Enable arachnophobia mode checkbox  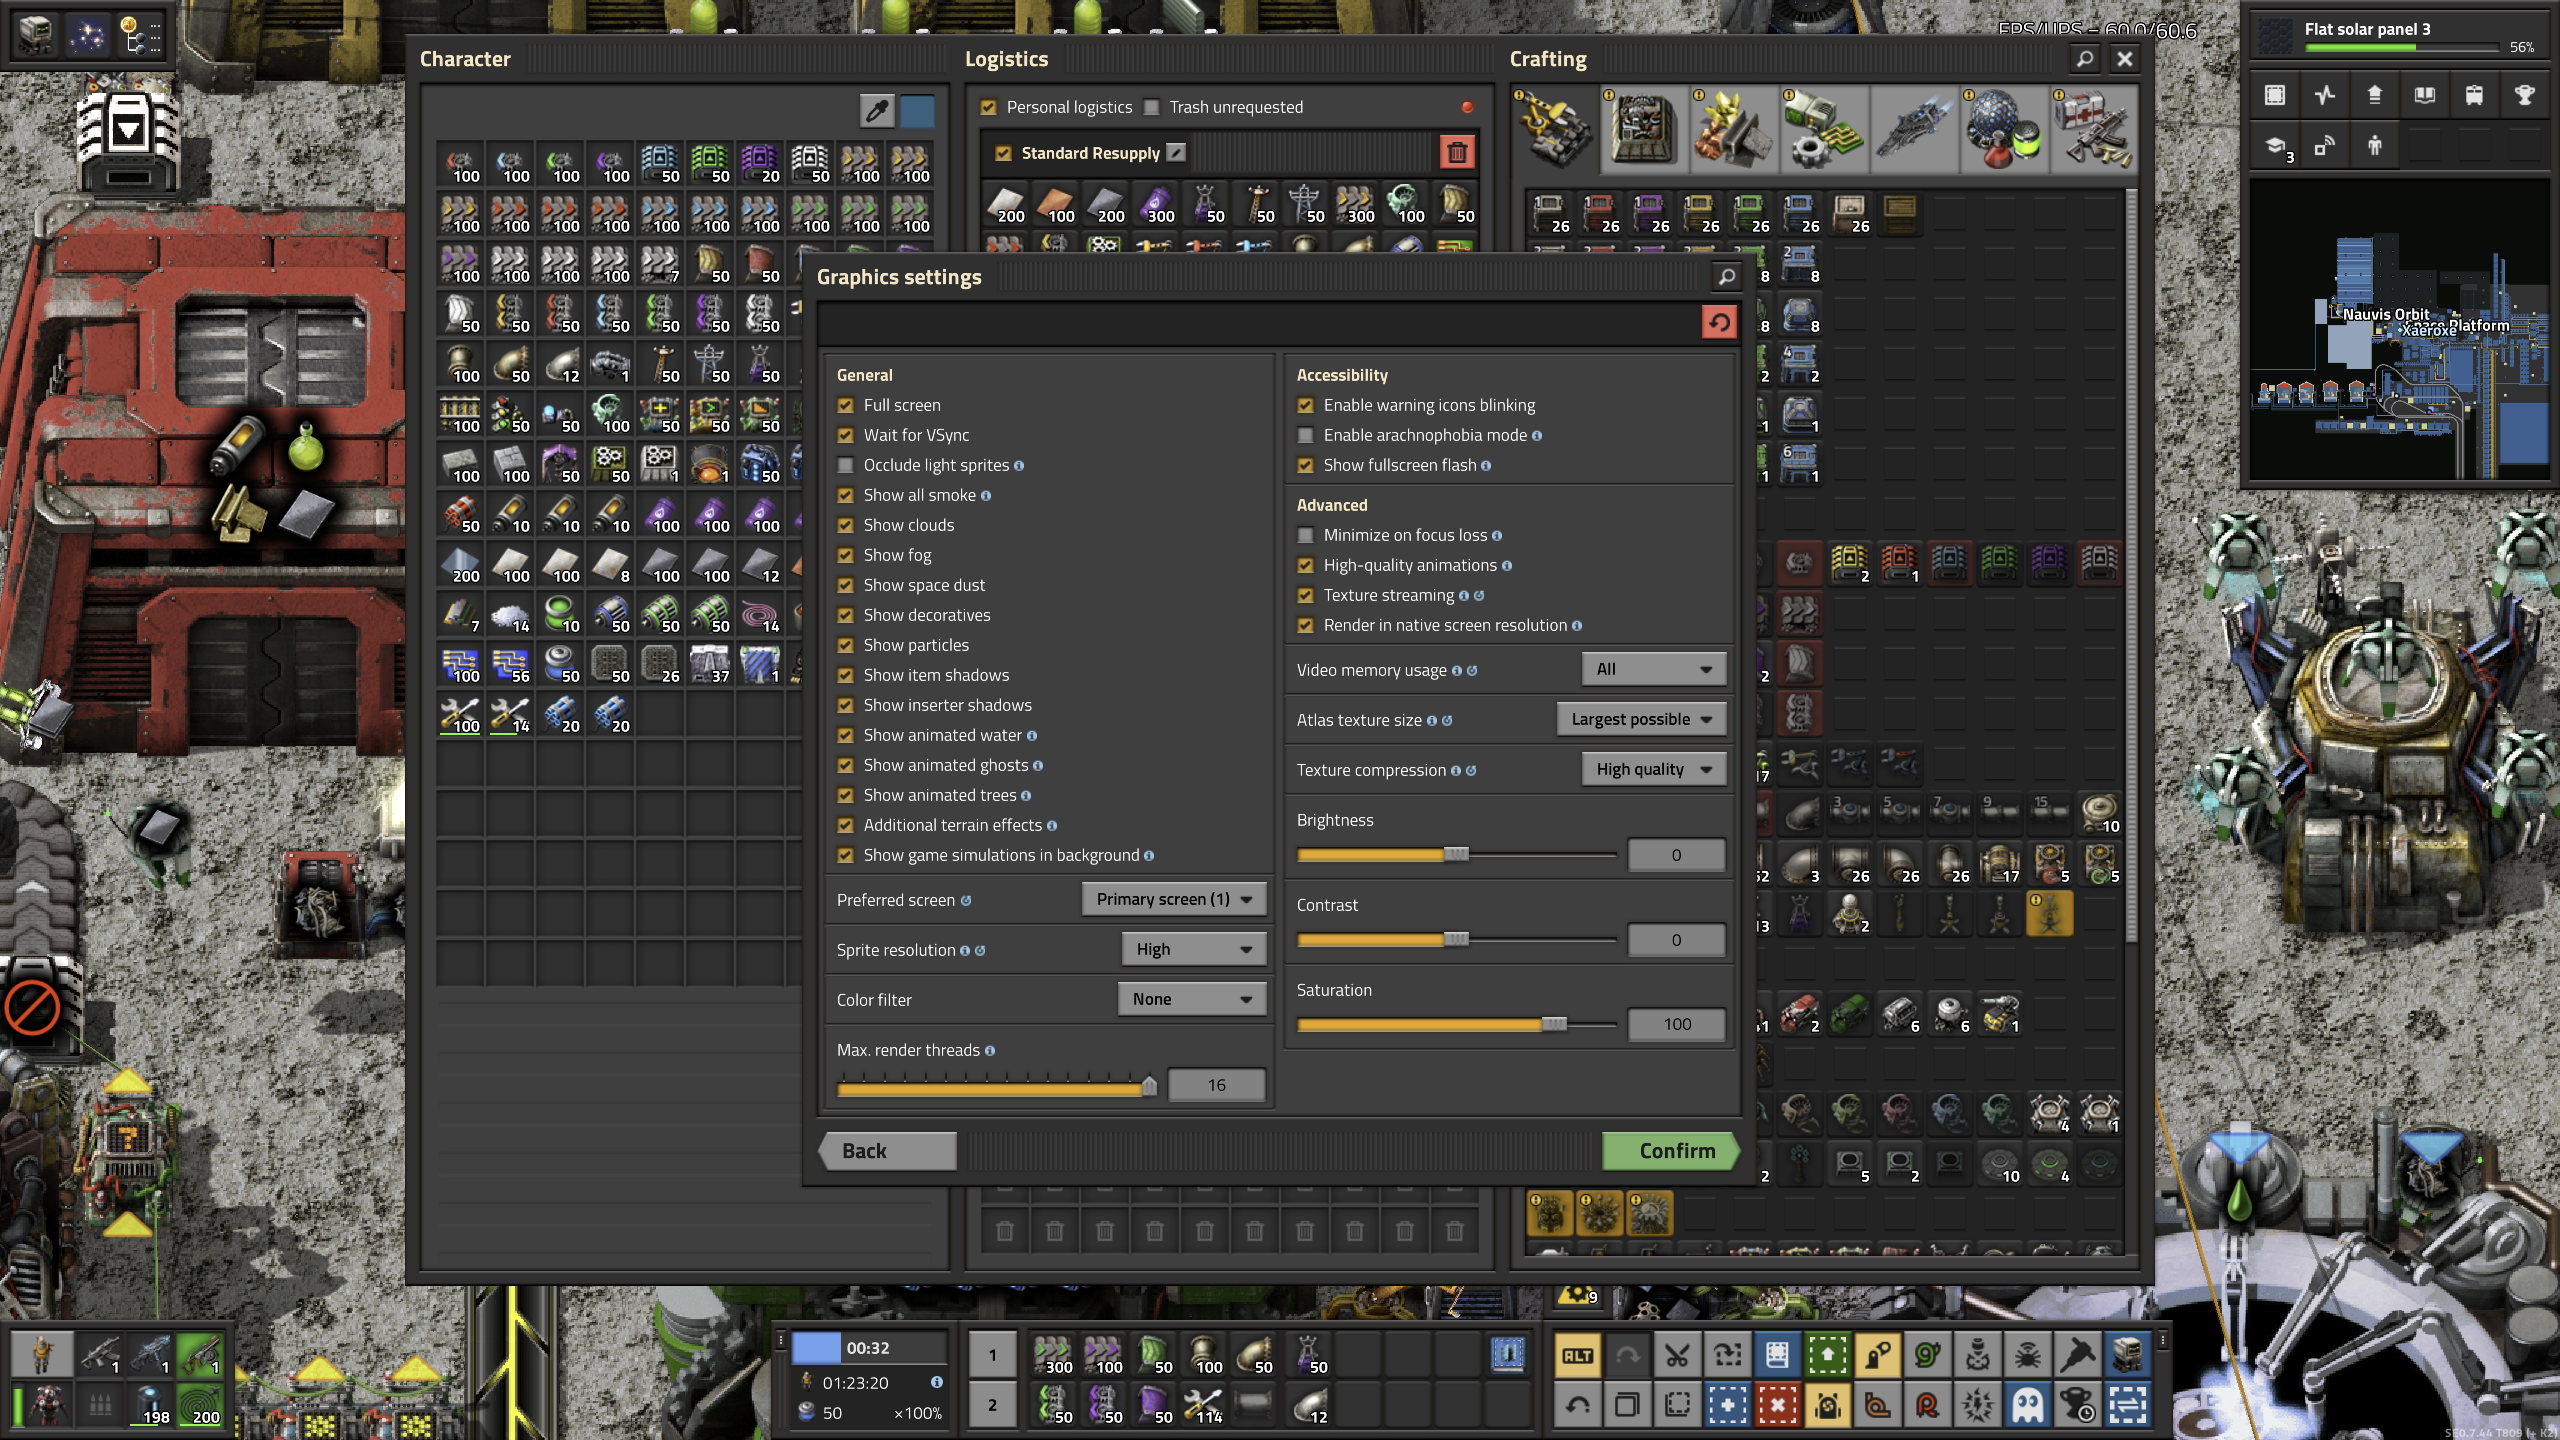pyautogui.click(x=1306, y=435)
